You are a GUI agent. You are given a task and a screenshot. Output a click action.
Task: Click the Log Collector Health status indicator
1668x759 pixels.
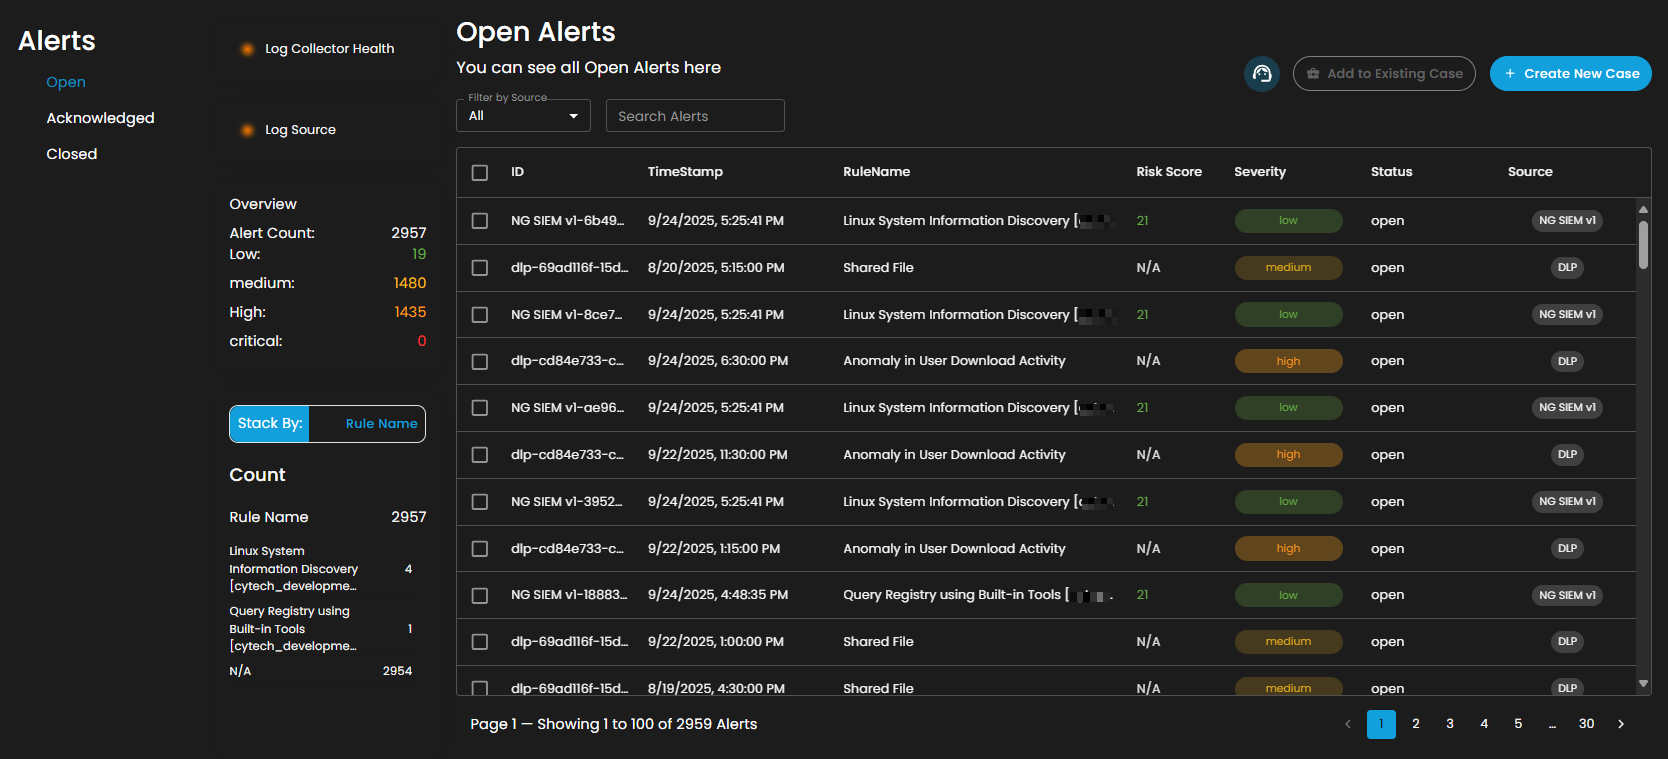click(247, 49)
